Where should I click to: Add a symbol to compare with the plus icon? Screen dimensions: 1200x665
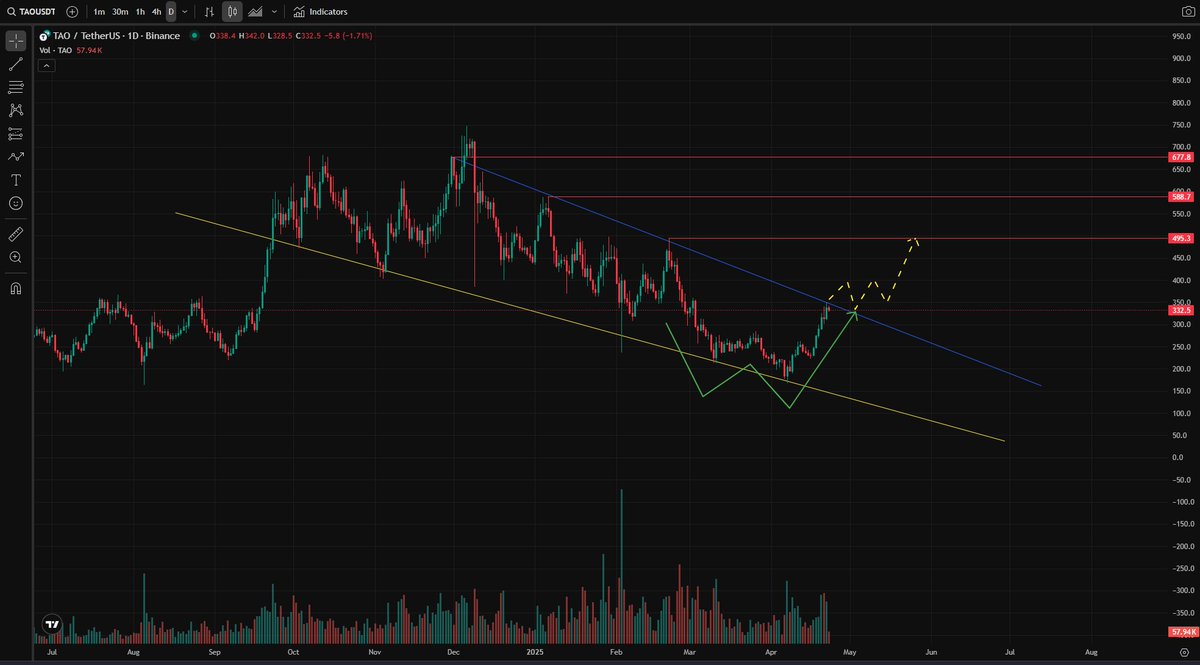[72, 12]
